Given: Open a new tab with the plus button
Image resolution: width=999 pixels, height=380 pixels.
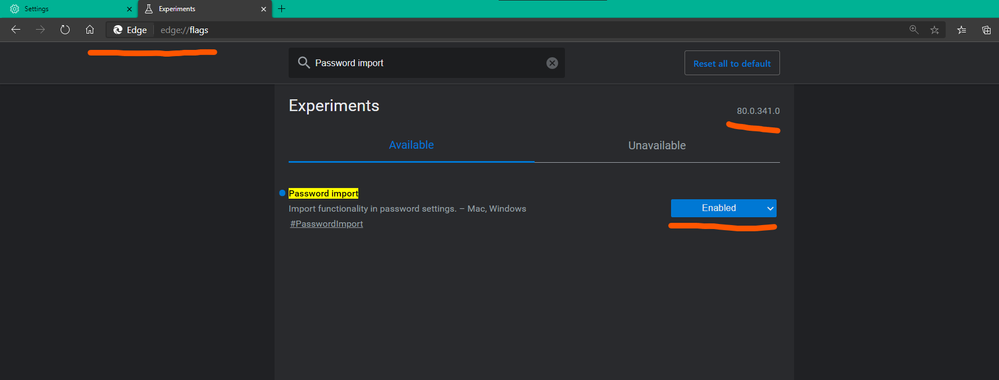Looking at the screenshot, I should (282, 9).
